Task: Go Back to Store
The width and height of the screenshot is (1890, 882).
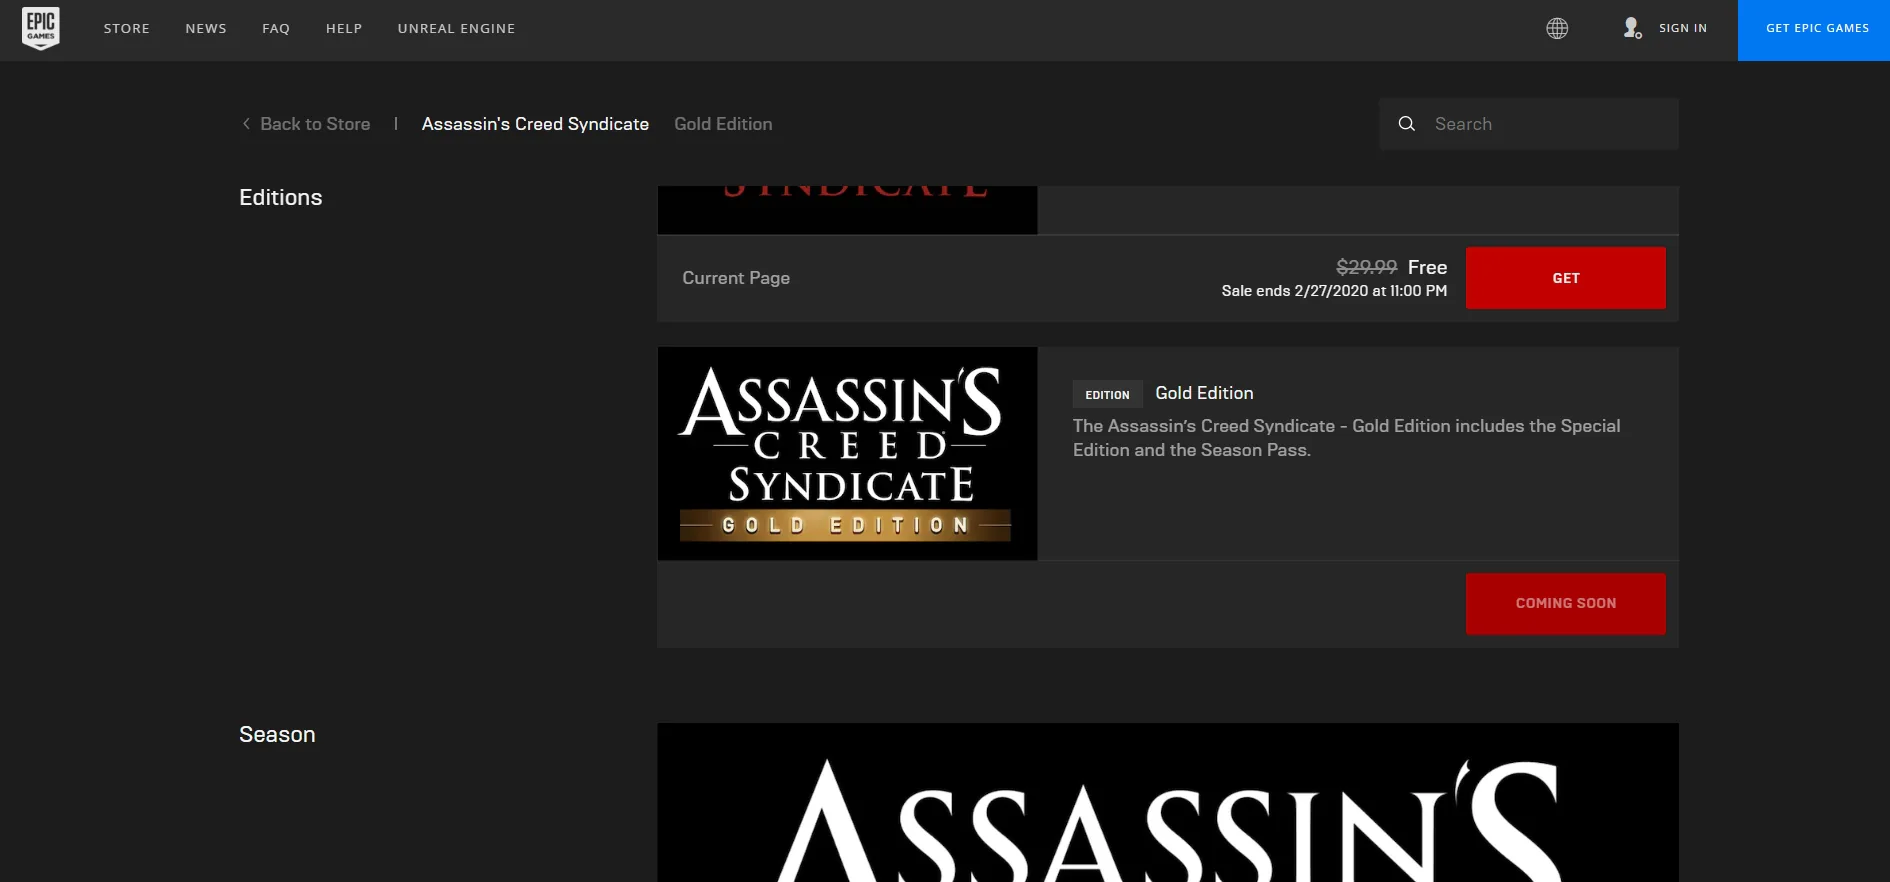Action: 315,124
